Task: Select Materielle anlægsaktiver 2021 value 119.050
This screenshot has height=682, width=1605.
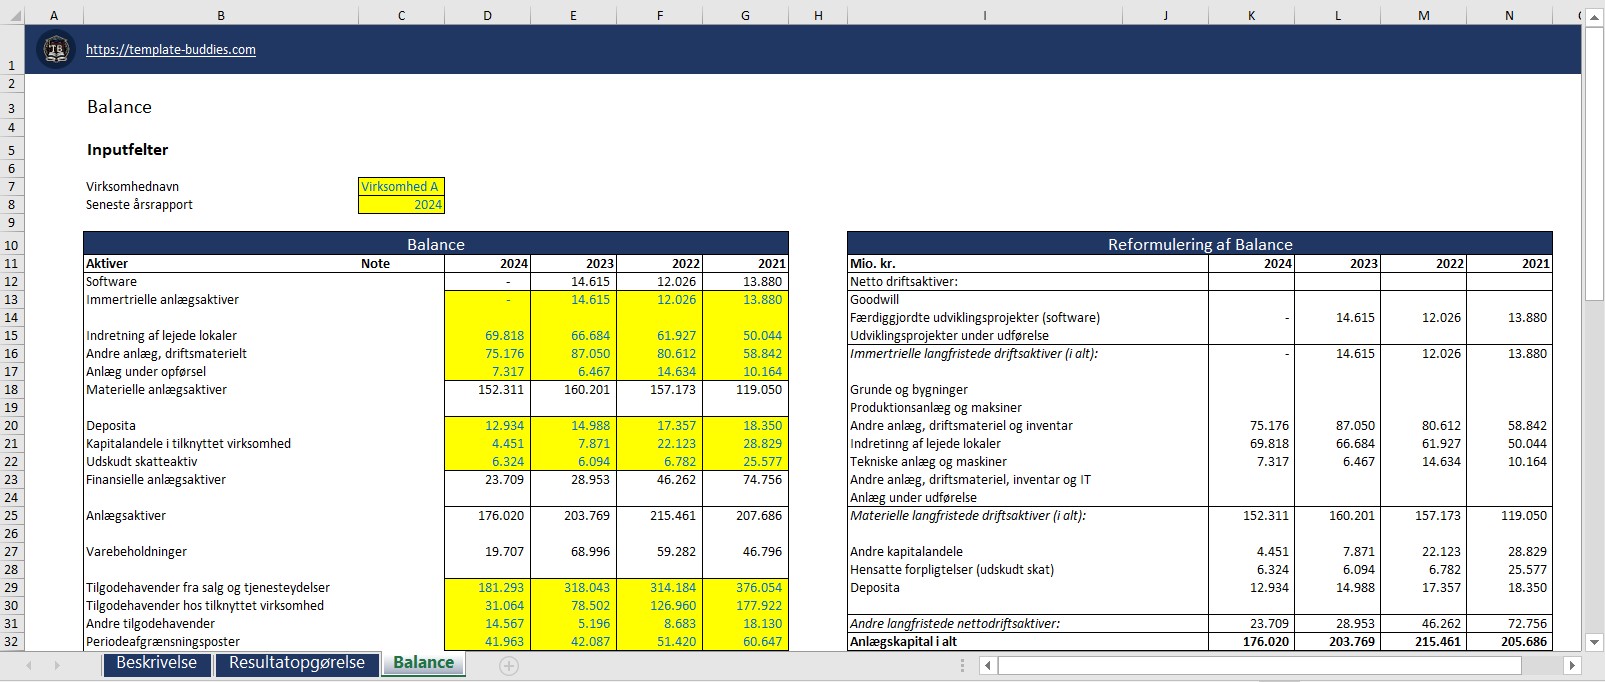Action: (745, 390)
